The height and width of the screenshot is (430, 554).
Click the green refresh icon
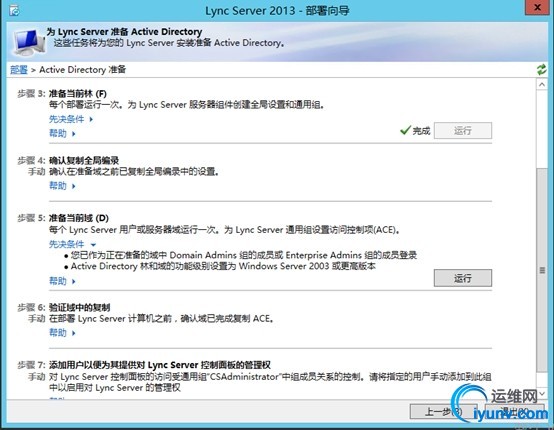tap(541, 69)
